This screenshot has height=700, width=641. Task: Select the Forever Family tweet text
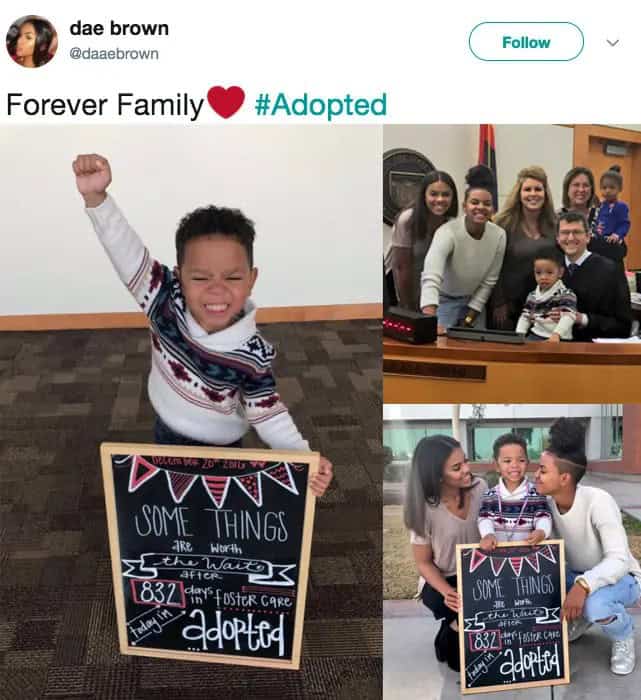[105, 104]
